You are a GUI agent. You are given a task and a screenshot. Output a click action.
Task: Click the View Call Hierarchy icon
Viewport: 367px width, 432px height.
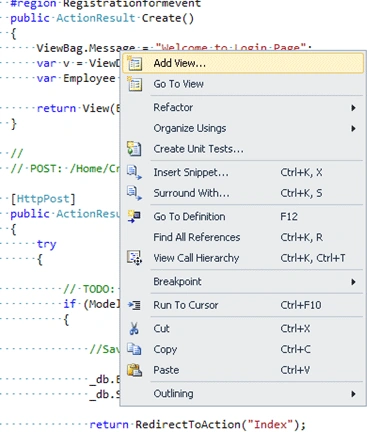click(134, 258)
